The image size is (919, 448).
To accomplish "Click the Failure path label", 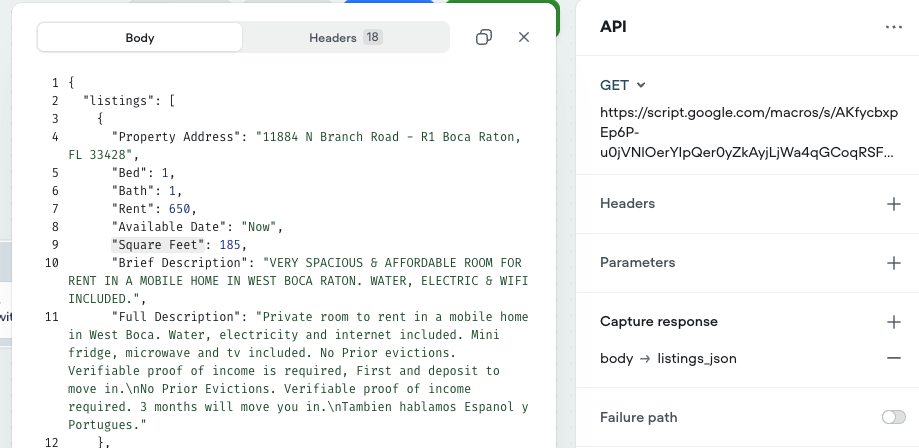I will [x=638, y=417].
